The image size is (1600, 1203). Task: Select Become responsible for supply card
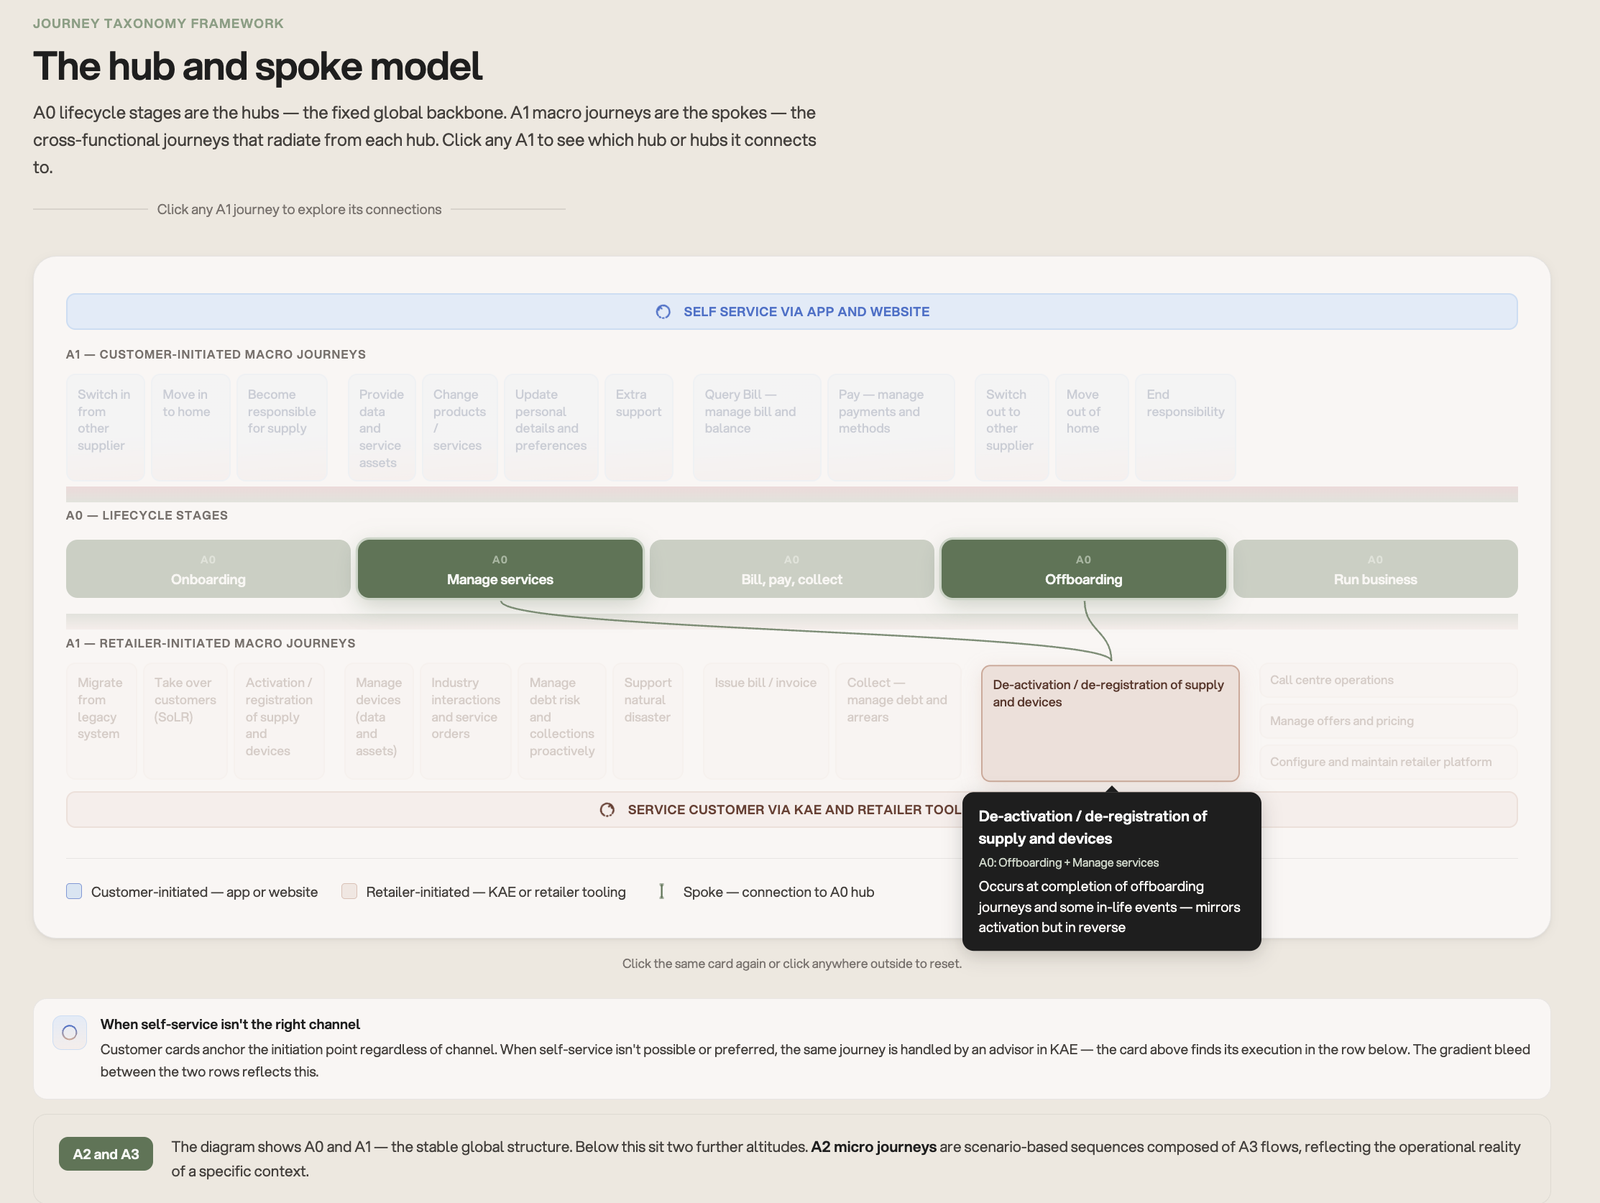click(x=282, y=428)
